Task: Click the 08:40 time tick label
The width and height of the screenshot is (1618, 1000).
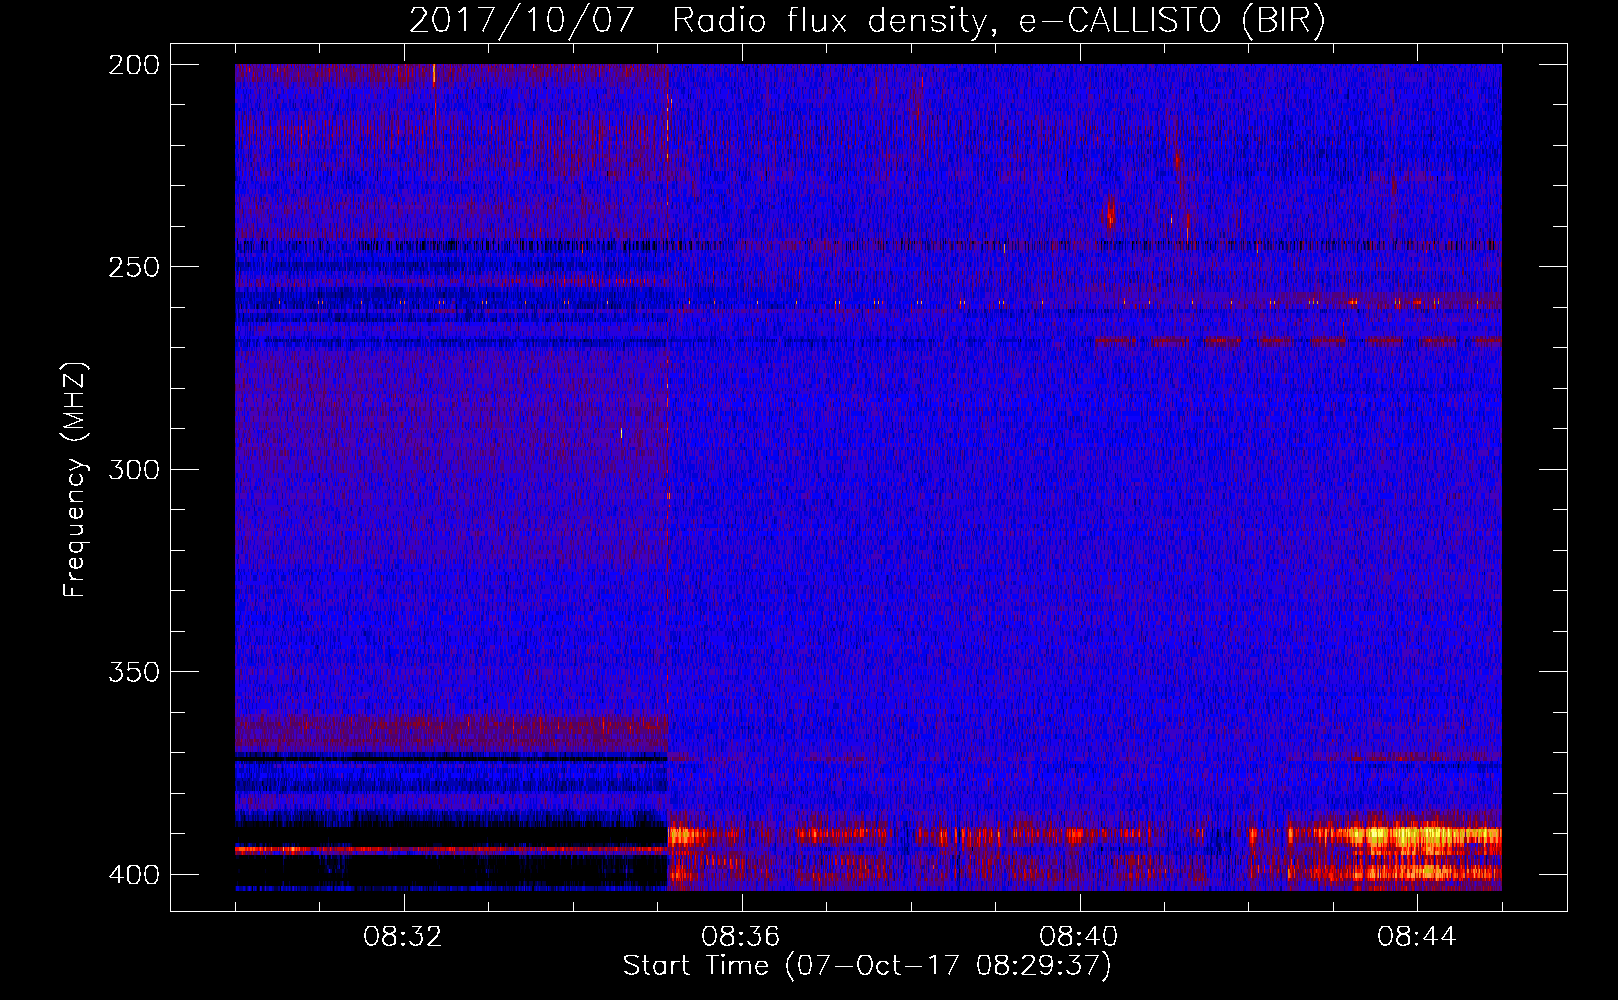Action: click(x=1079, y=937)
